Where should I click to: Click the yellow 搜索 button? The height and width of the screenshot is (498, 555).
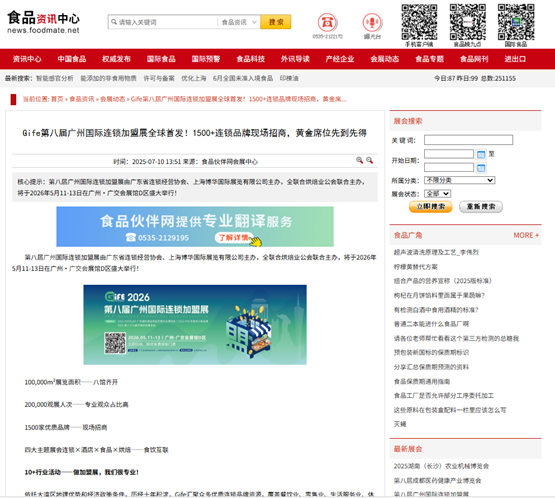pyautogui.click(x=276, y=22)
